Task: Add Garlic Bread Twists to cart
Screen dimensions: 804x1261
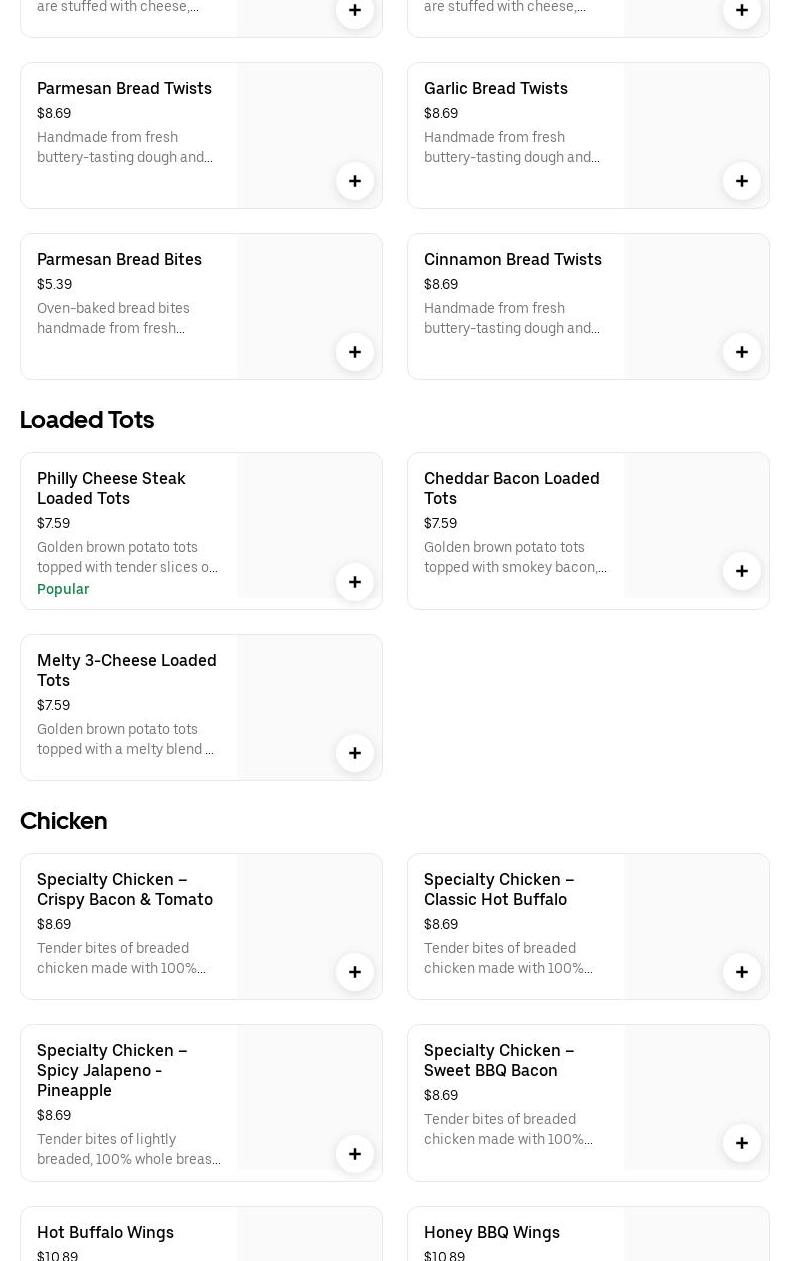Action: (742, 181)
